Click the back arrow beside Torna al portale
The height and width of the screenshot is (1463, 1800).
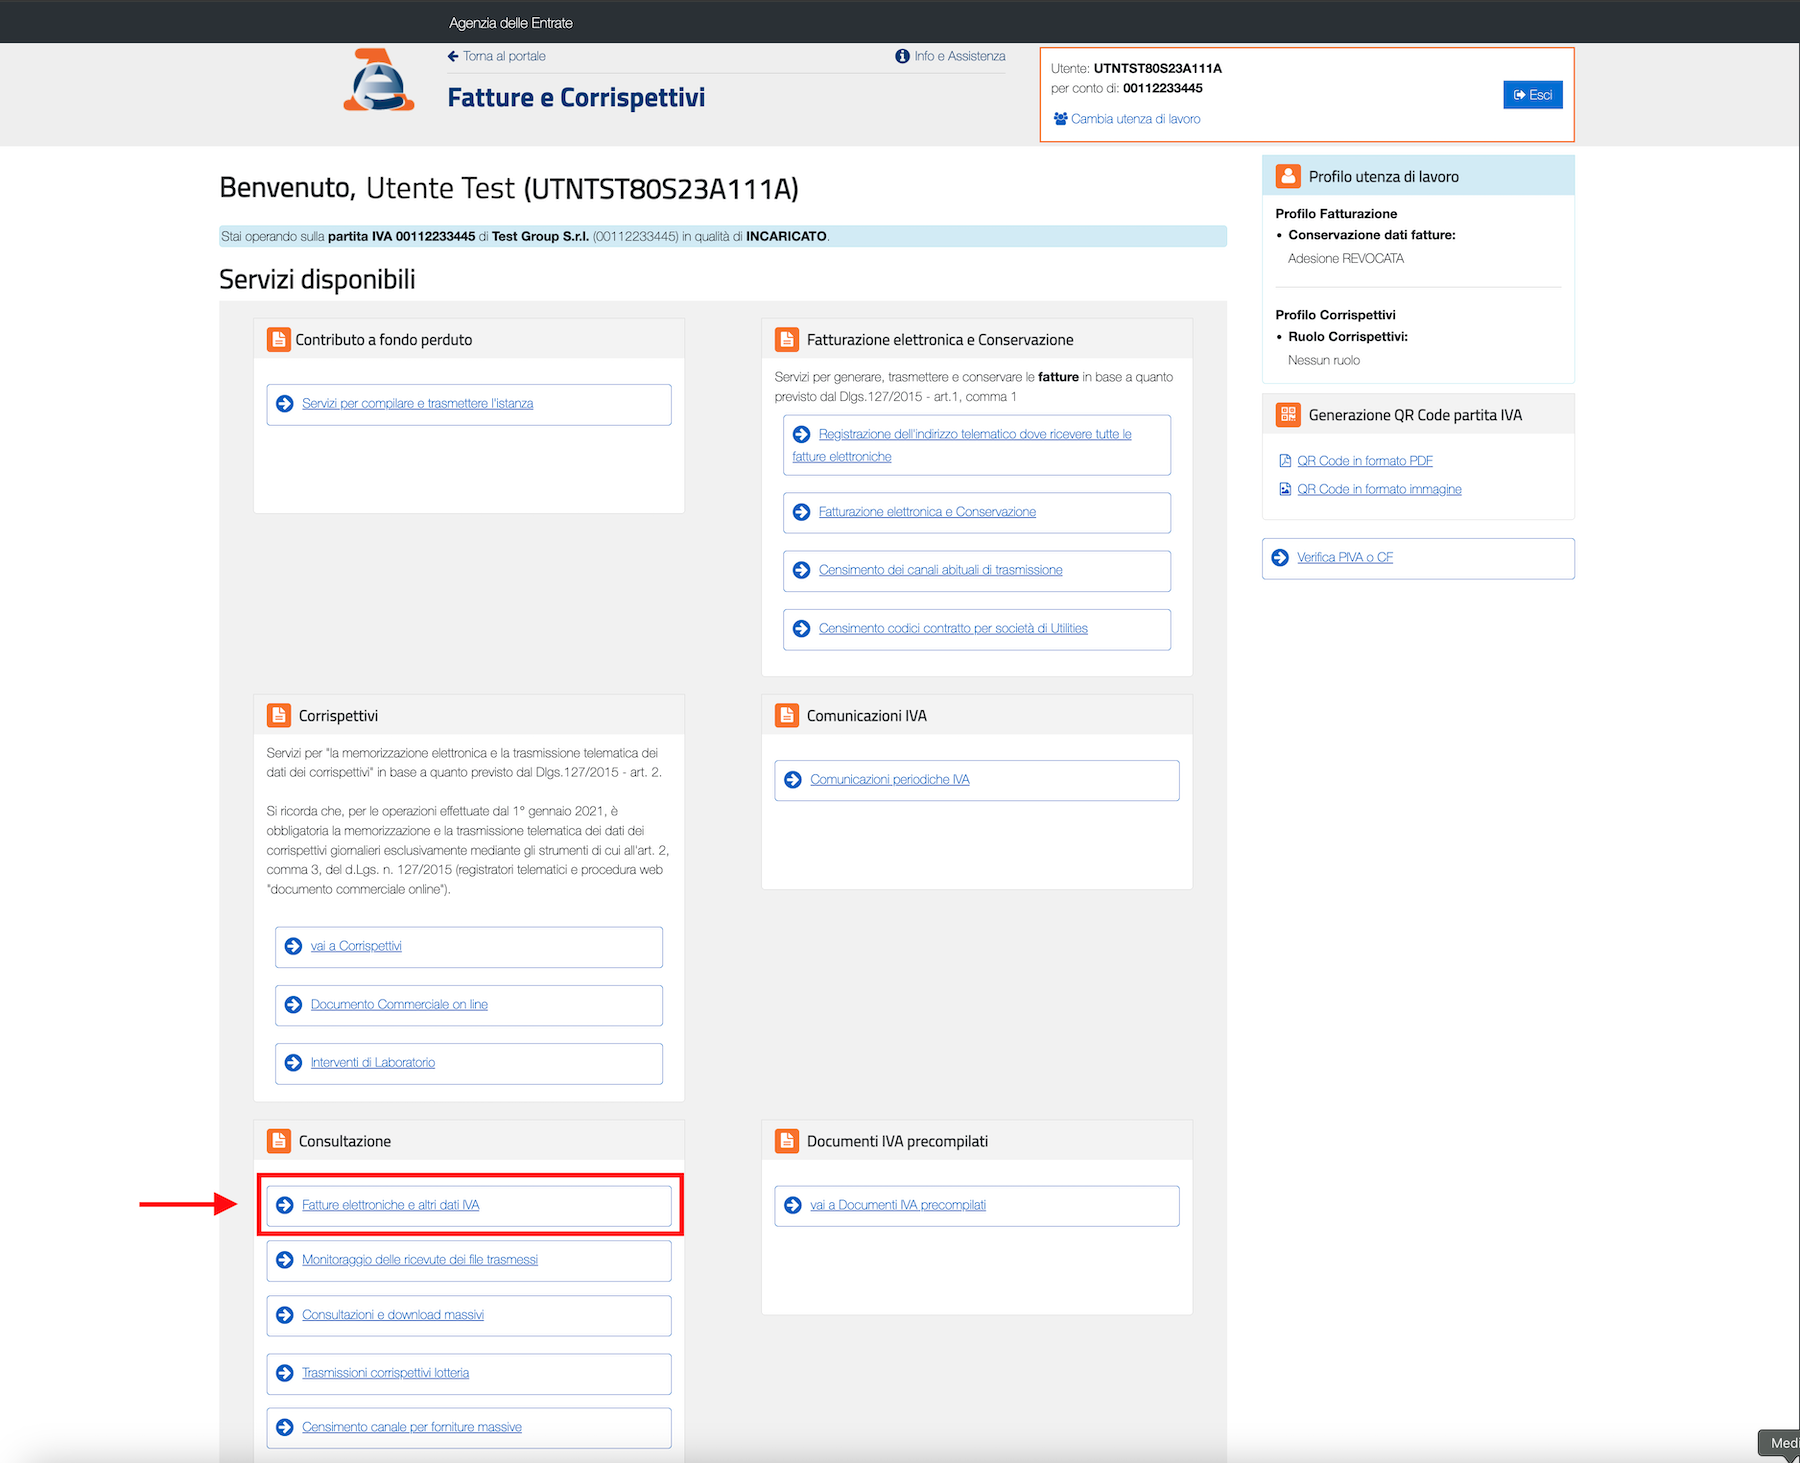point(453,56)
